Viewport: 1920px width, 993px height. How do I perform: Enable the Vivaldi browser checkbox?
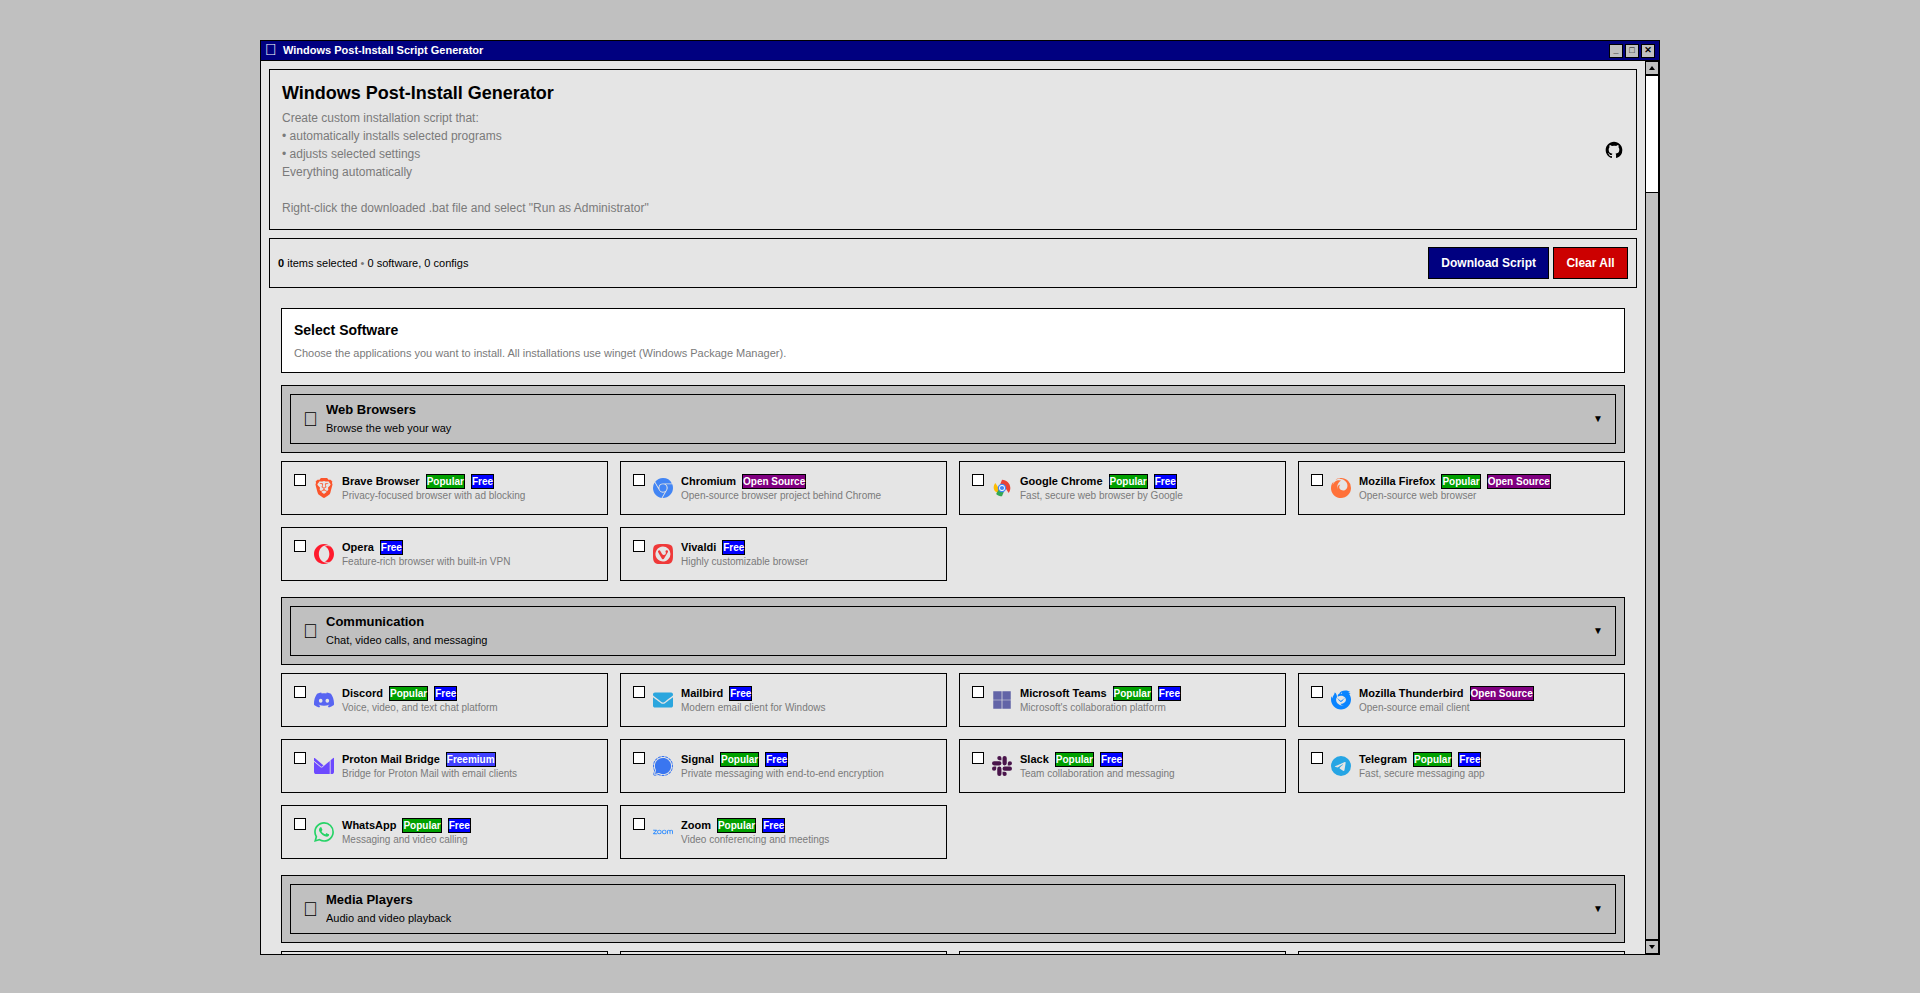pos(639,546)
